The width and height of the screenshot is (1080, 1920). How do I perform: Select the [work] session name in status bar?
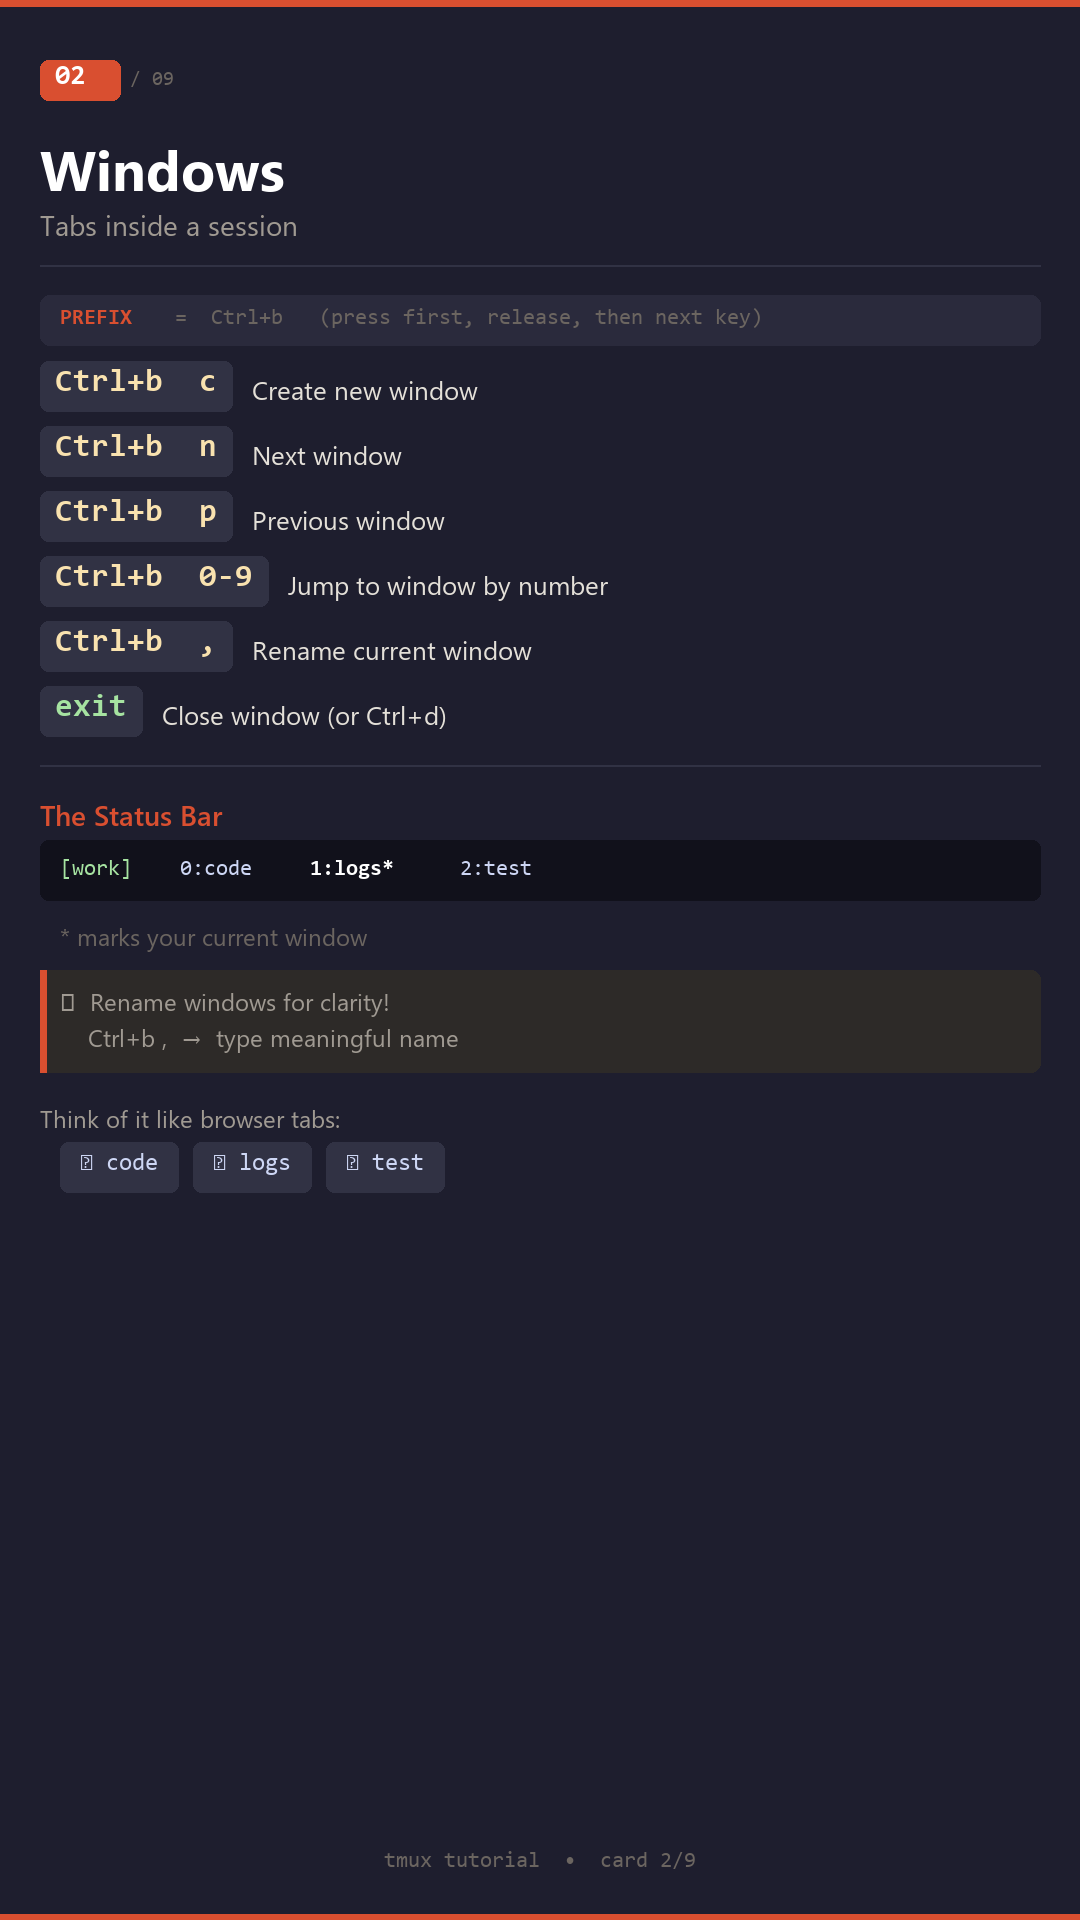click(96, 869)
